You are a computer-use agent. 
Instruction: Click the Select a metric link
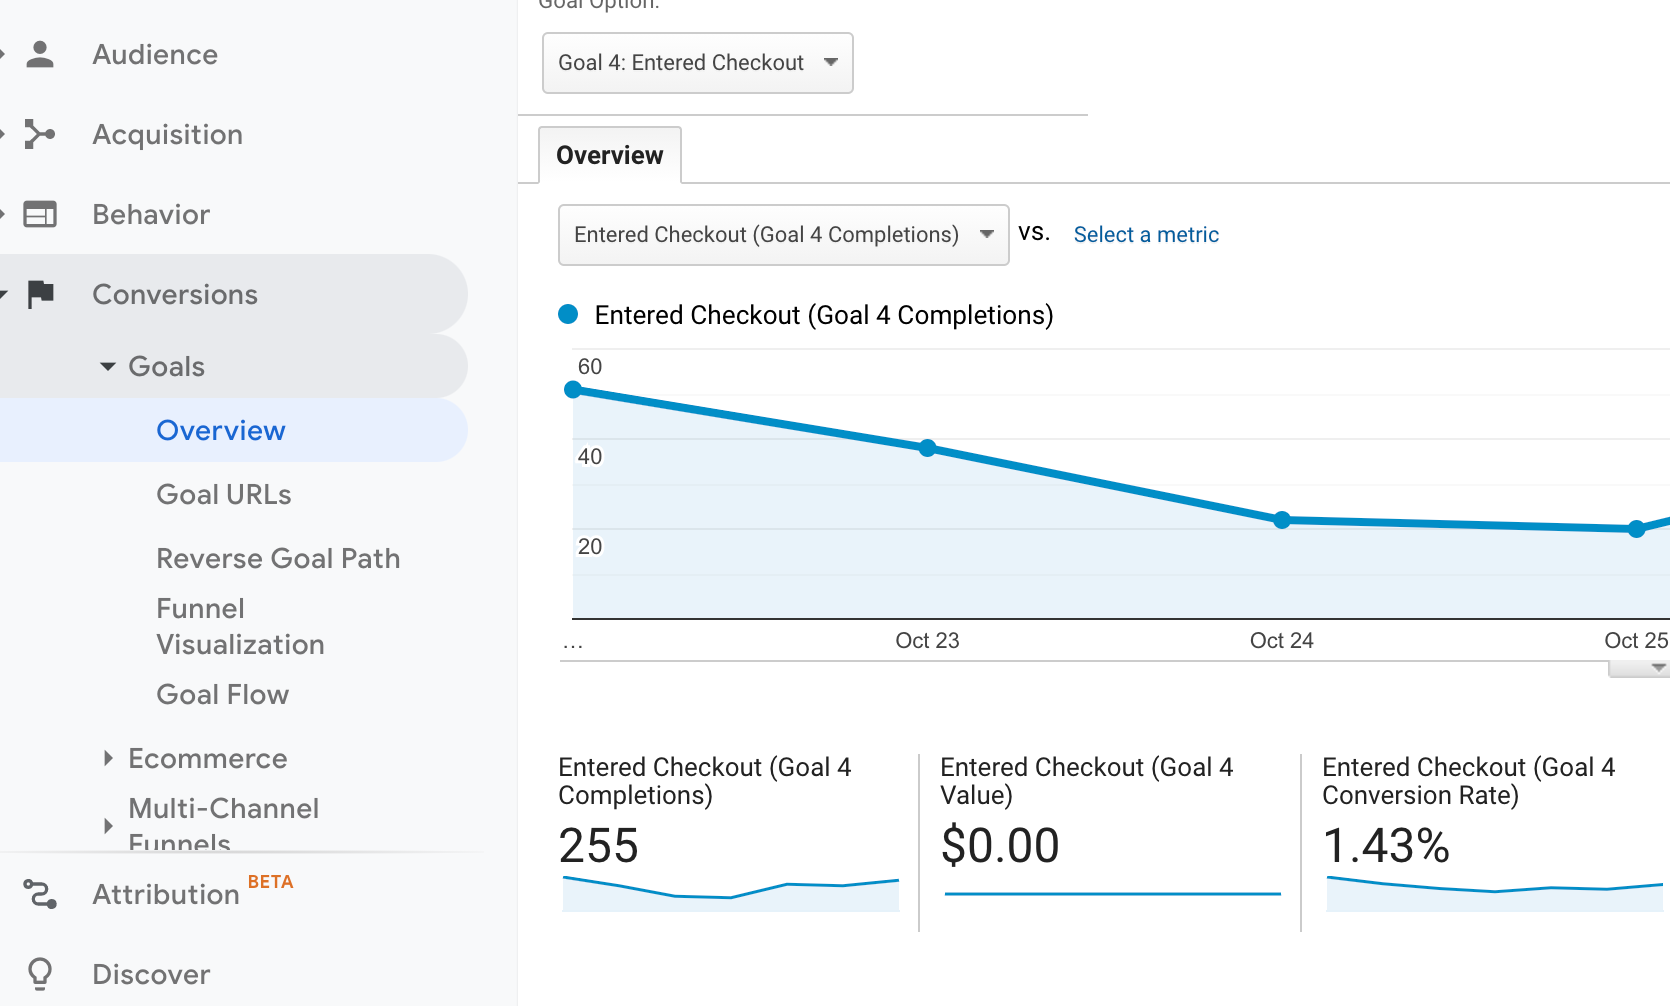1146,234
